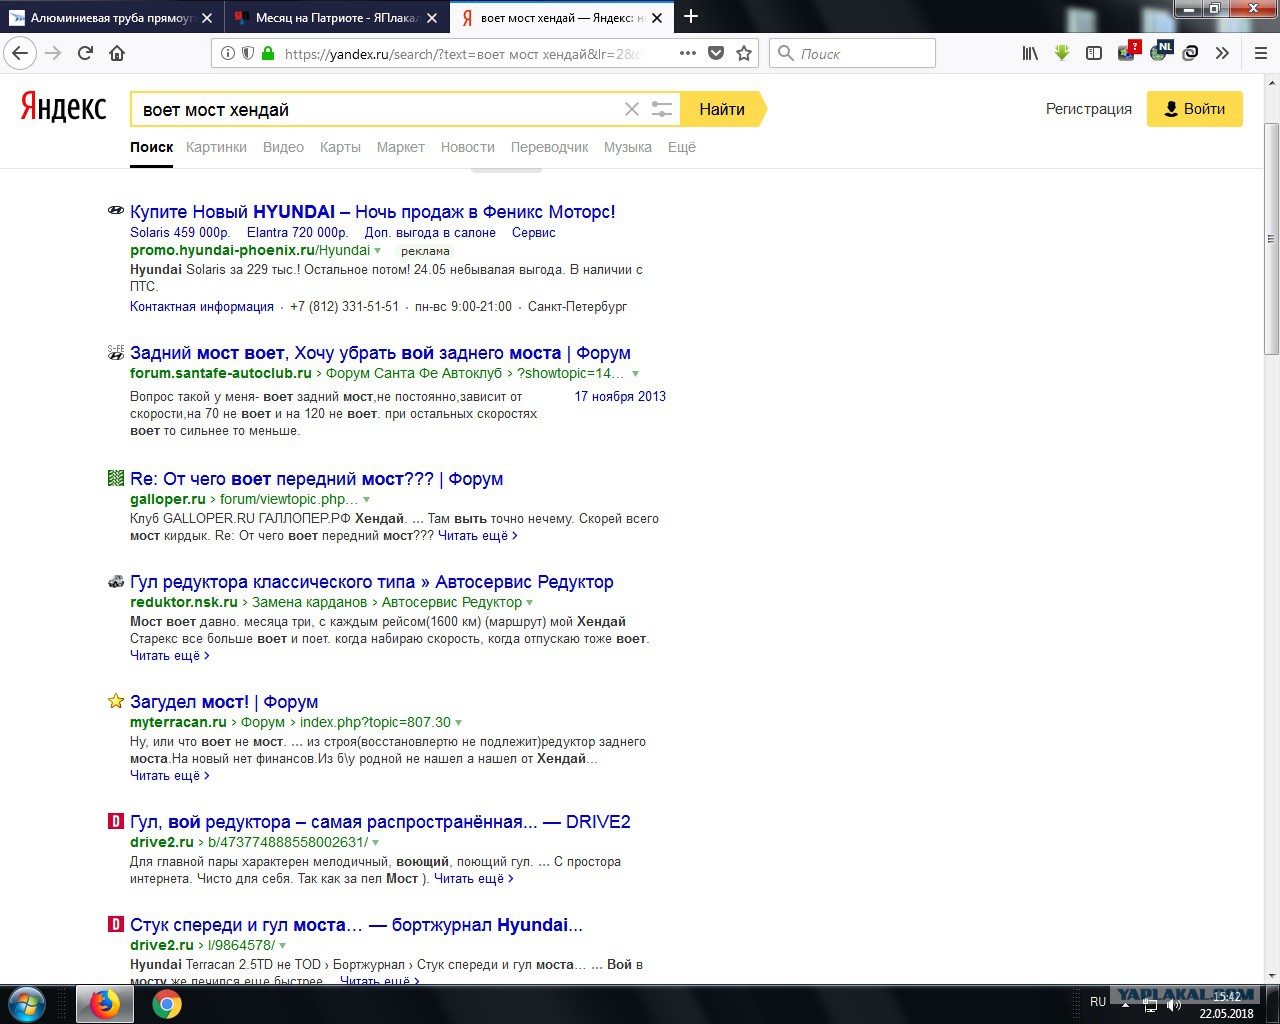Click the browser address bar URL
Viewport: 1280px width, 1024px height.
(462, 54)
